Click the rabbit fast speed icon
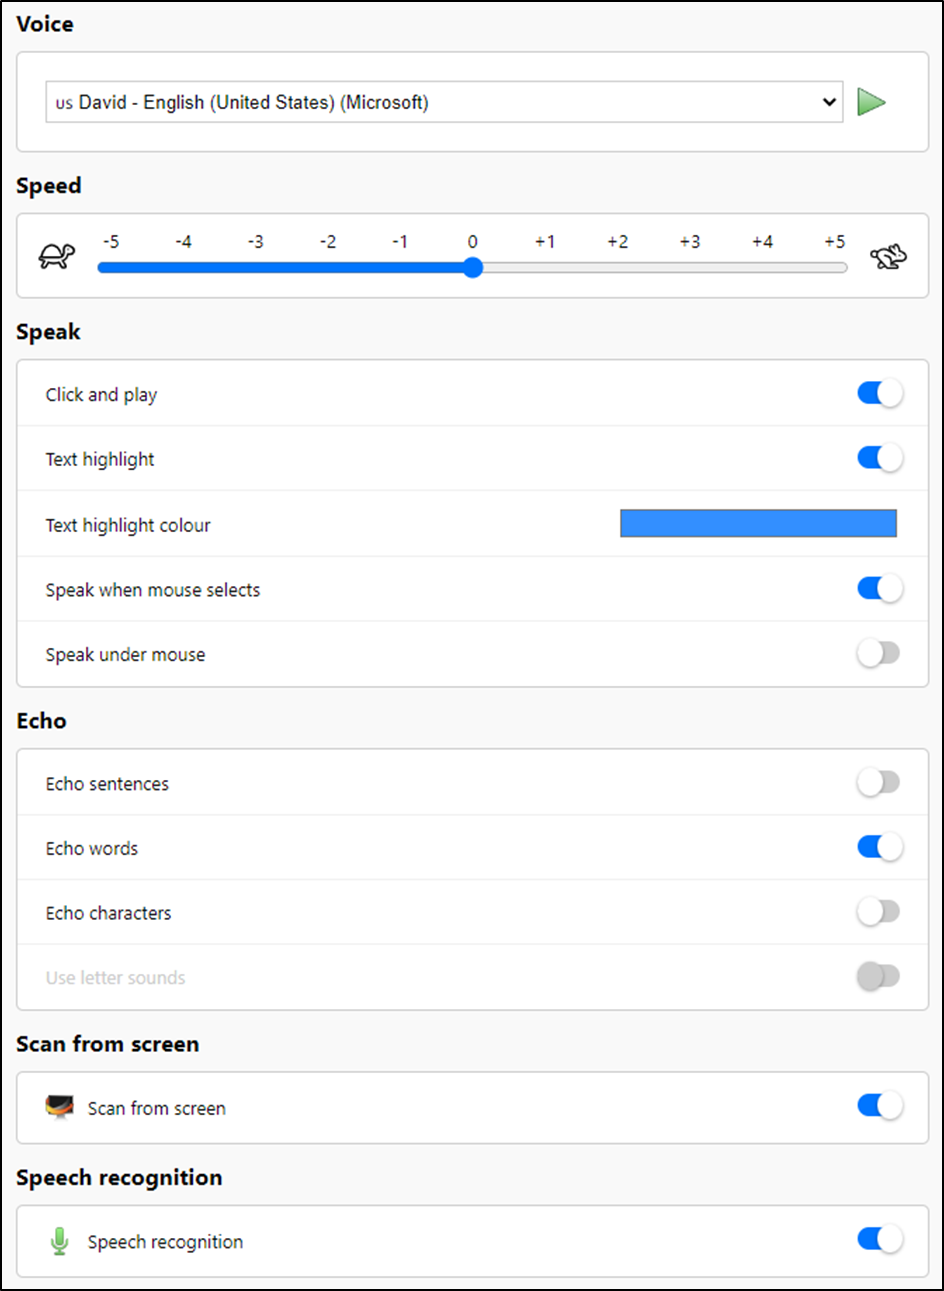 point(888,258)
